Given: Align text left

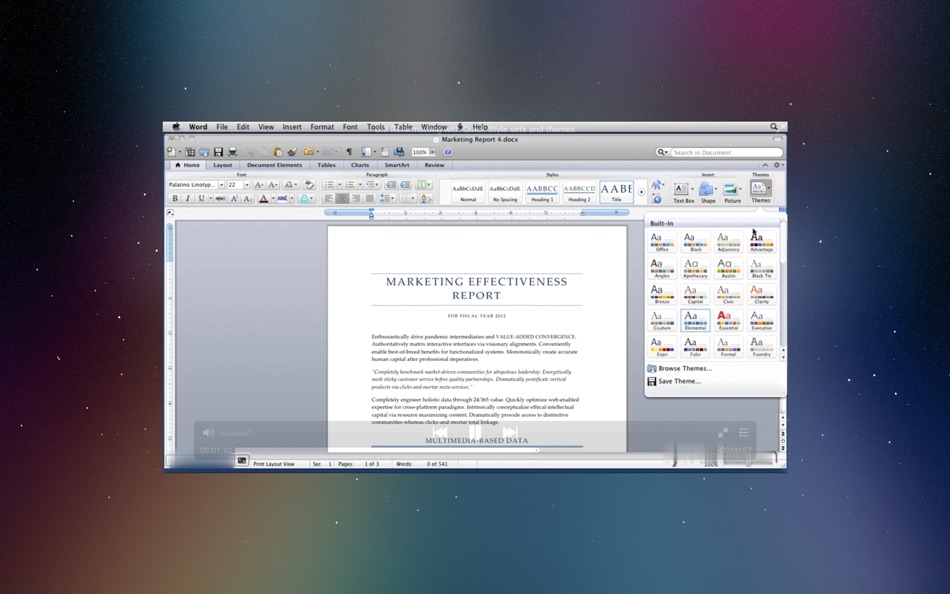Looking at the screenshot, I should [328, 198].
